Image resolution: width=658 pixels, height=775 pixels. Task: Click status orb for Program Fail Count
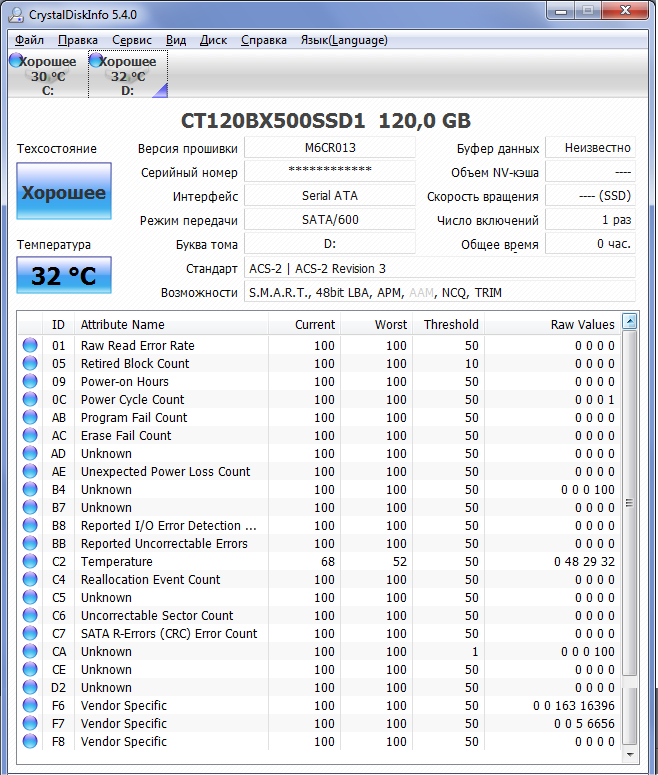[30, 417]
